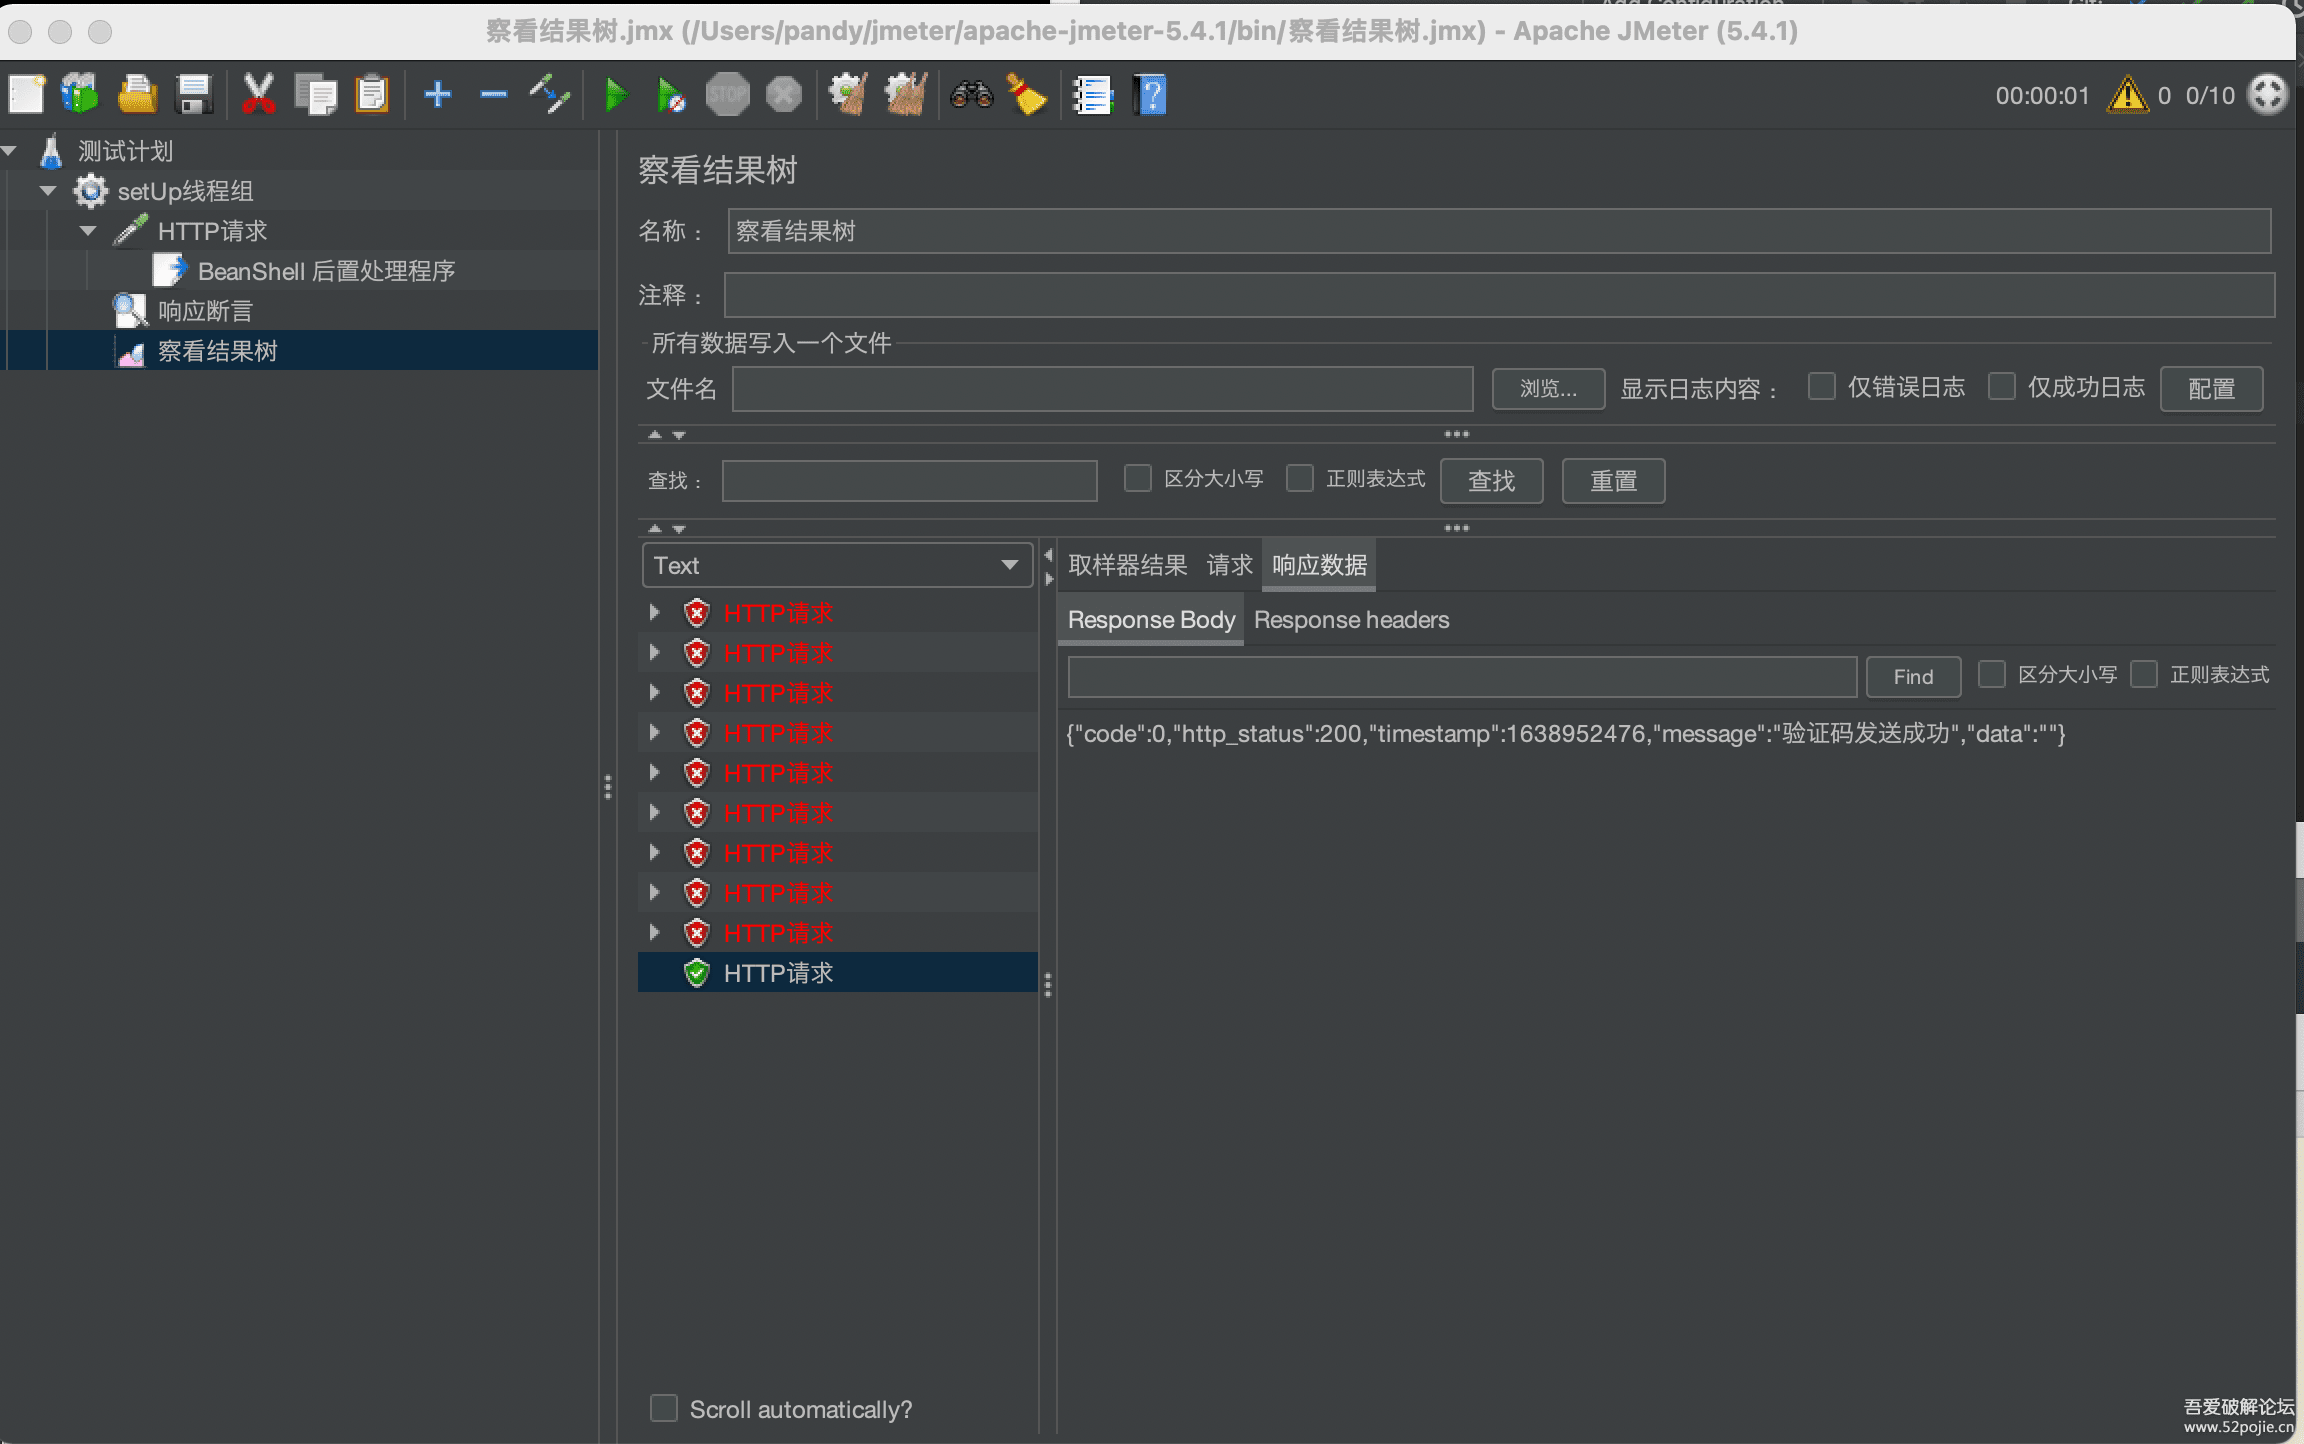Switch to the 取样器结果 tab
The image size is (2304, 1444).
coord(1127,566)
